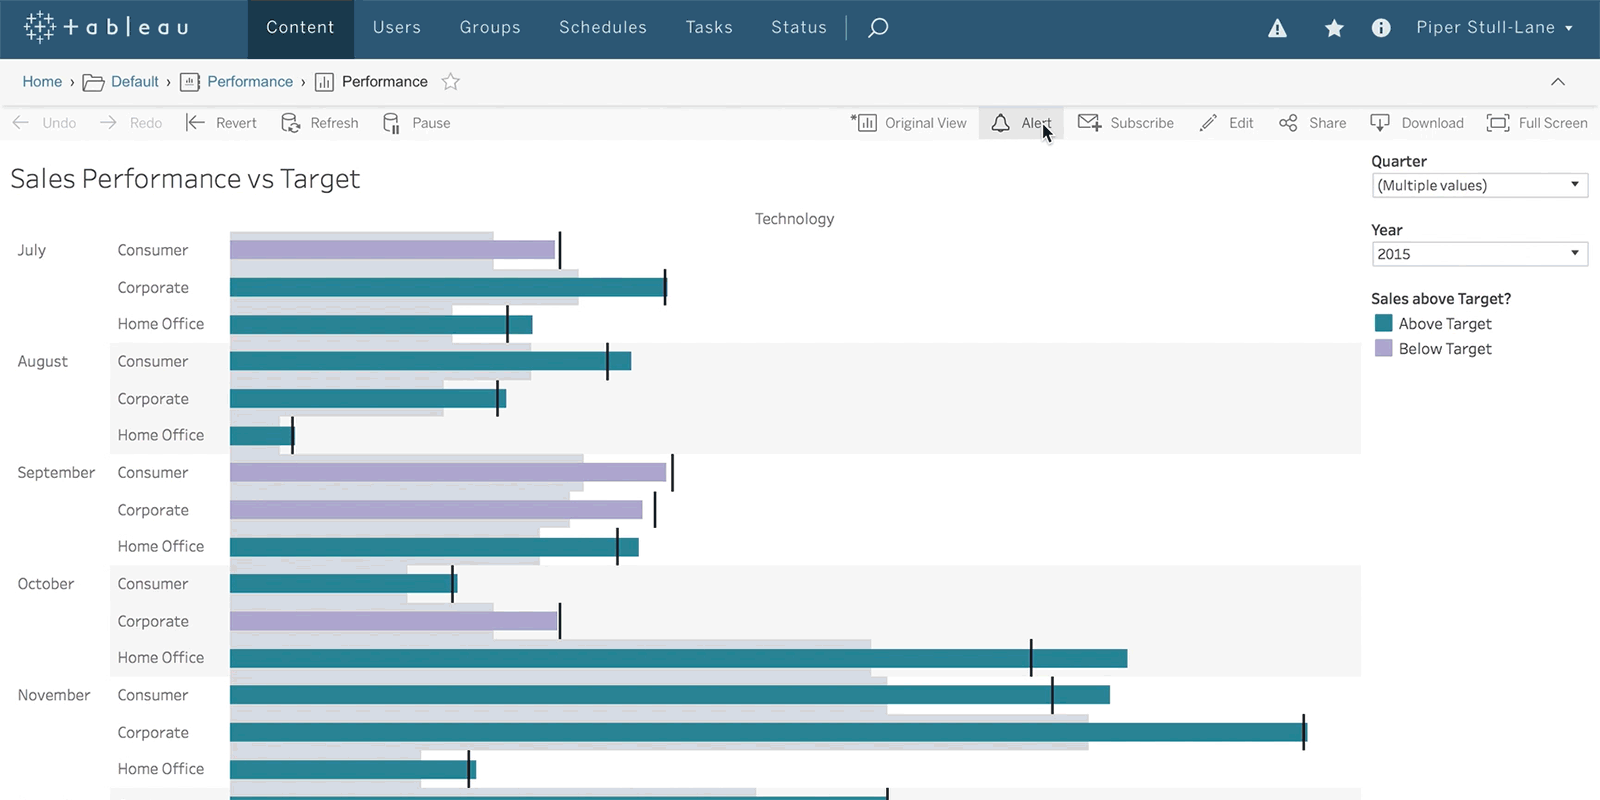Create a data Alert
Image resolution: width=1600 pixels, height=800 pixels.
(1021, 123)
